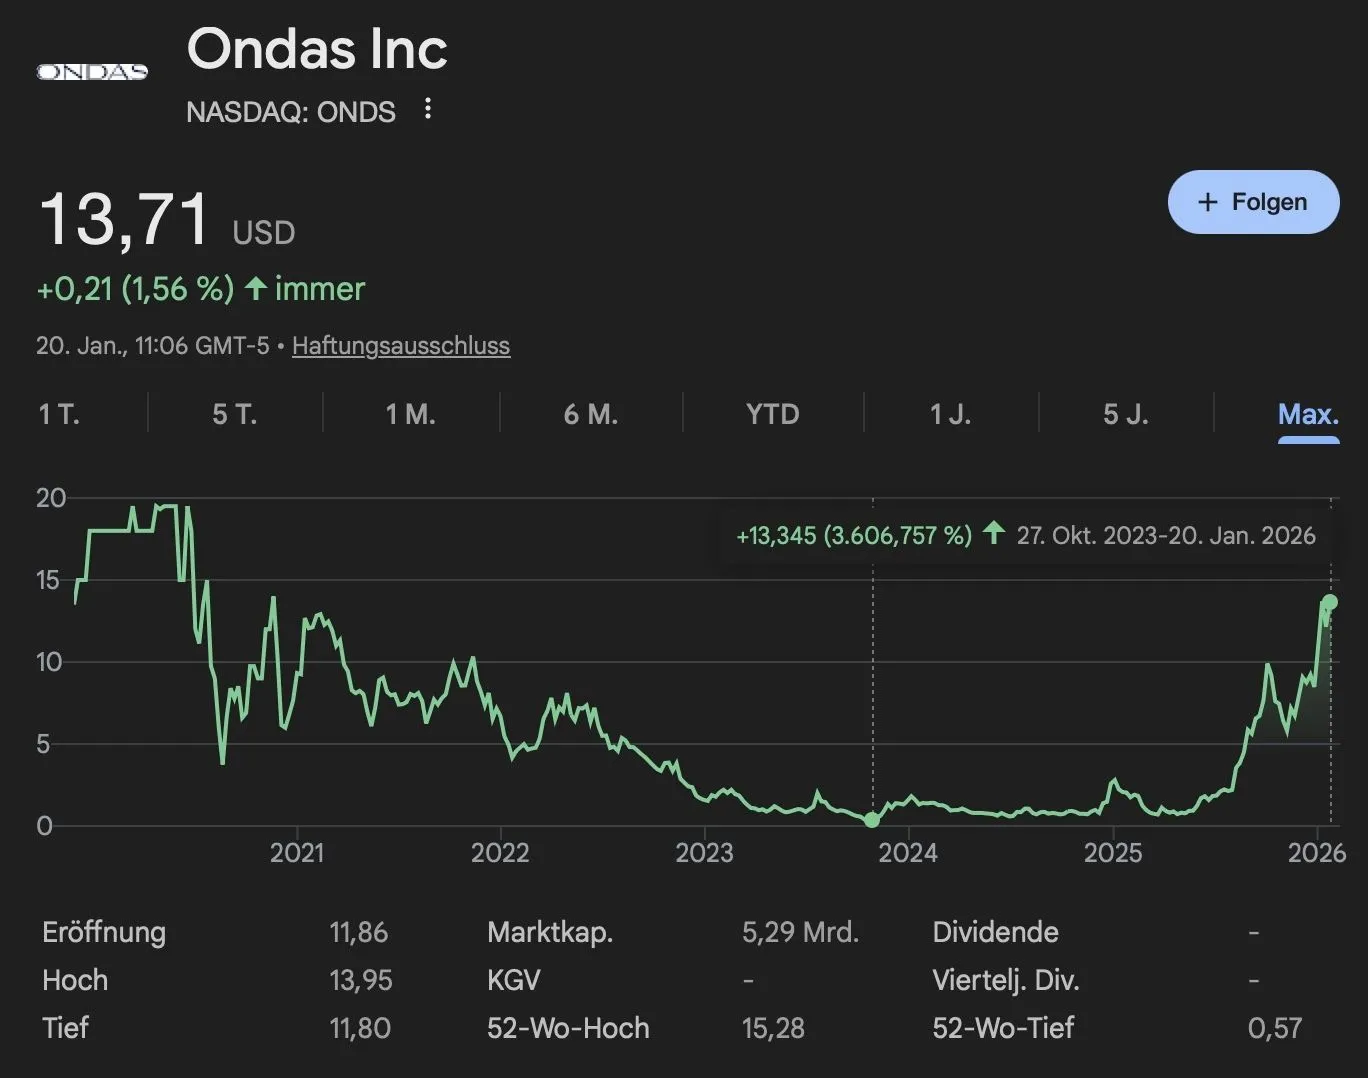Select the Max. range tab
Viewport: 1368px width, 1078px height.
(x=1308, y=414)
